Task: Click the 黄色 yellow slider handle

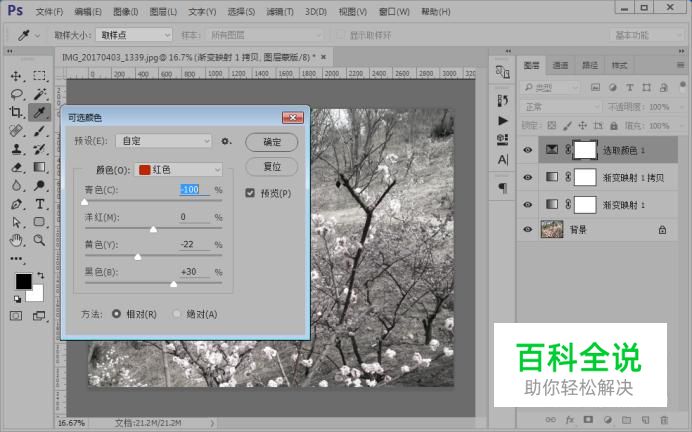Action: pos(137,257)
